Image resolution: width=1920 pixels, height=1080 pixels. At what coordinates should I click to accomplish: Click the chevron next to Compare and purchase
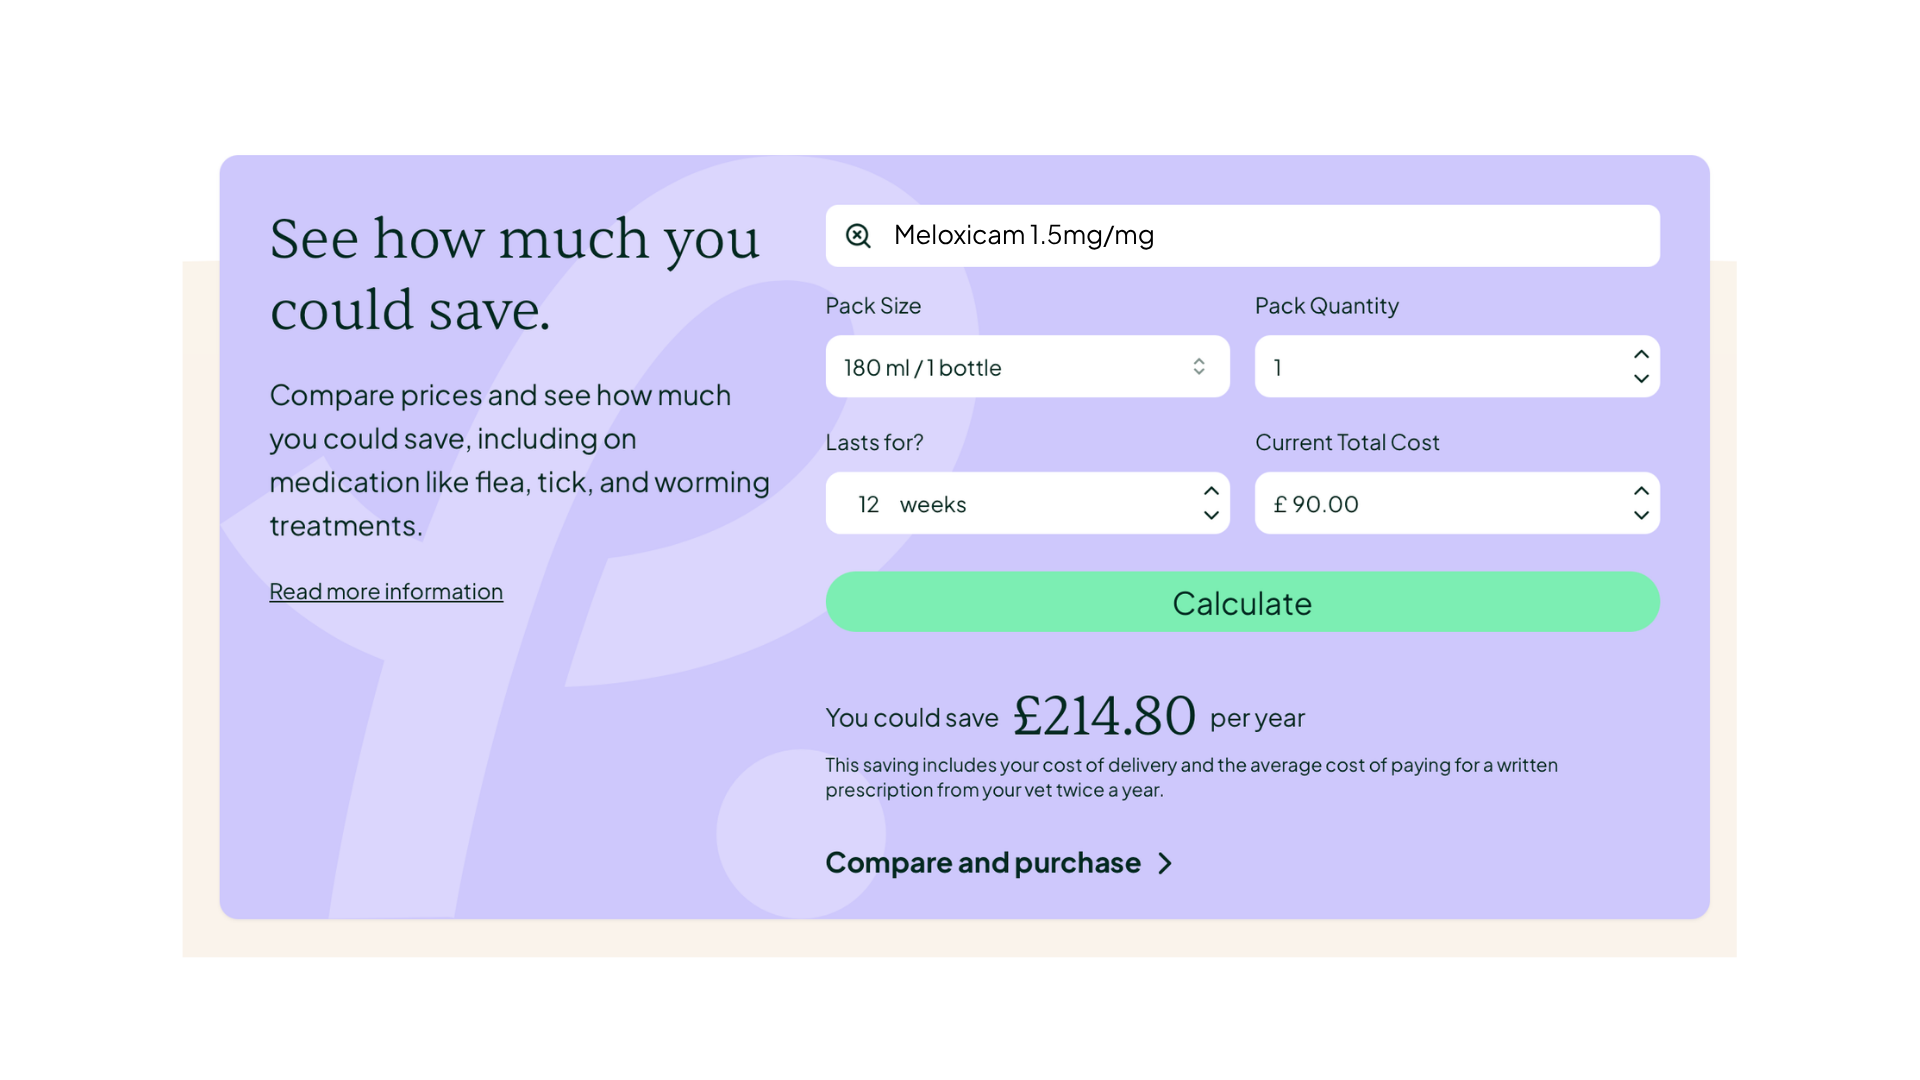point(1166,862)
